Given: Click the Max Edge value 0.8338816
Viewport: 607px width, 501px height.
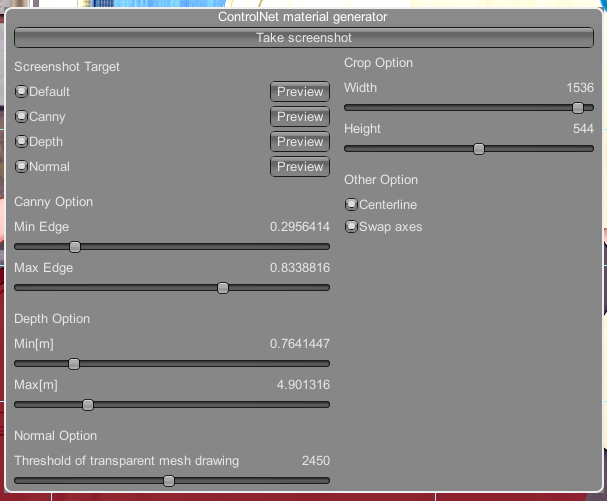Looking at the screenshot, I should click(300, 268).
